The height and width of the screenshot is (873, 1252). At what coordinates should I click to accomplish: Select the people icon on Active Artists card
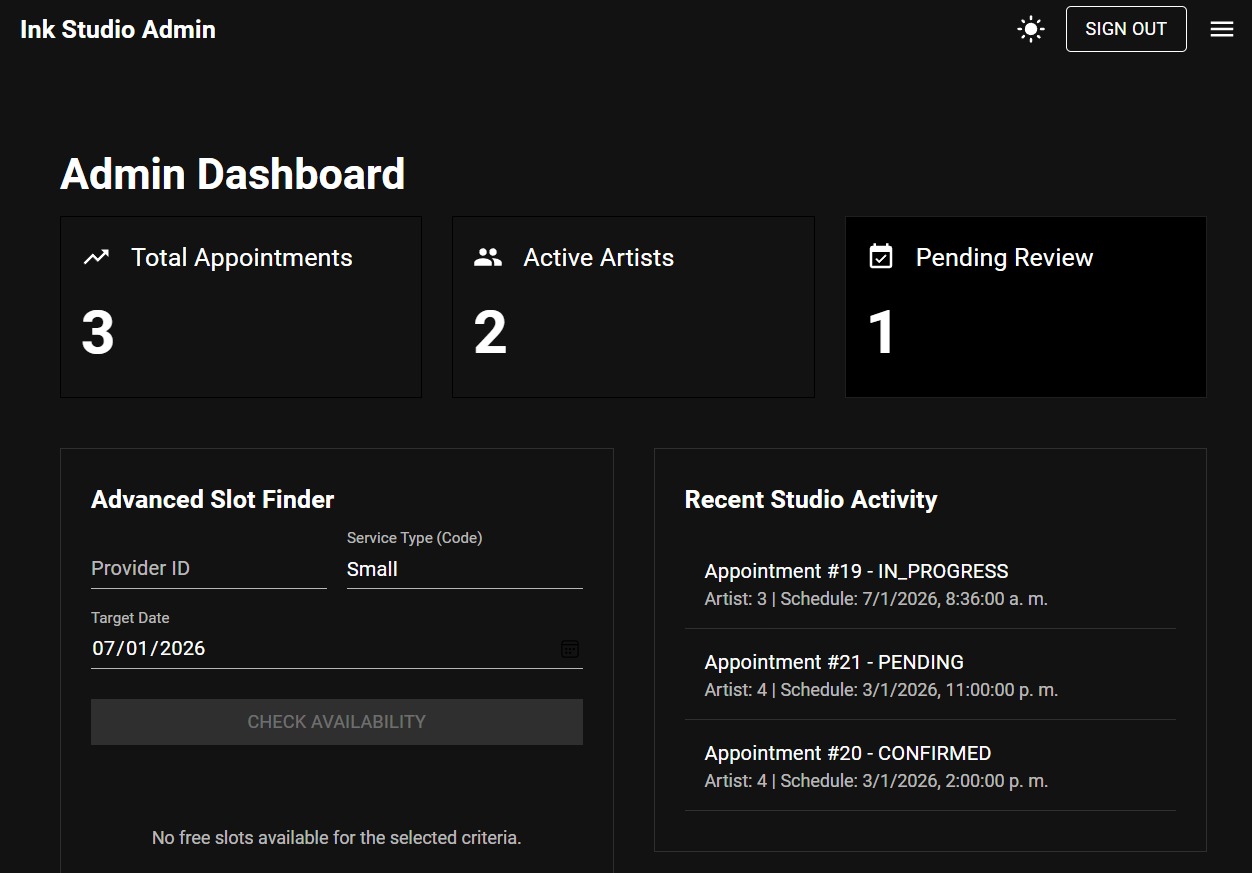[487, 257]
